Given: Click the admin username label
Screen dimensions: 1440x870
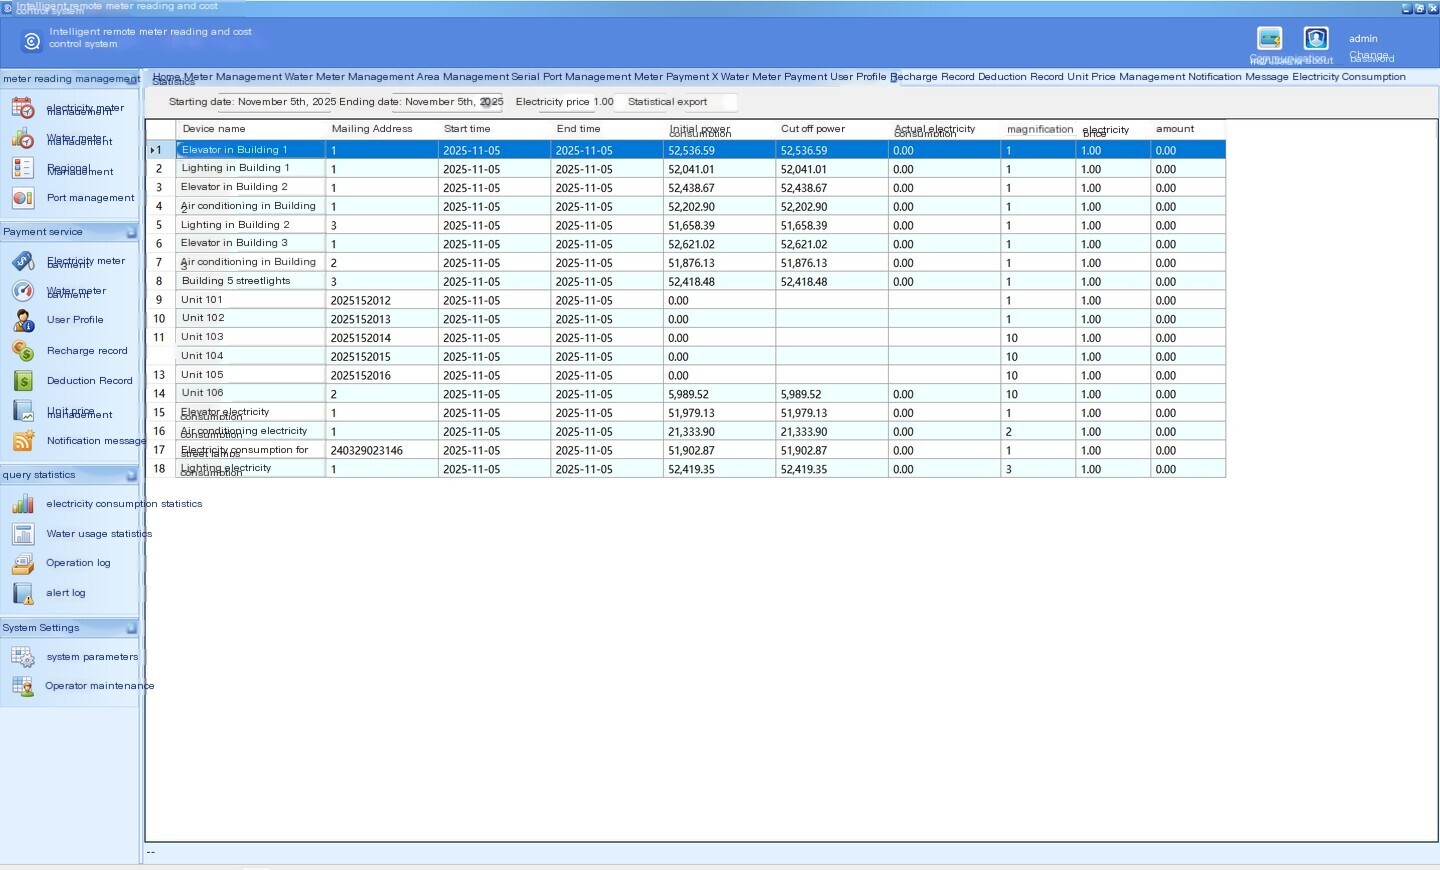Looking at the screenshot, I should pyautogui.click(x=1363, y=39).
